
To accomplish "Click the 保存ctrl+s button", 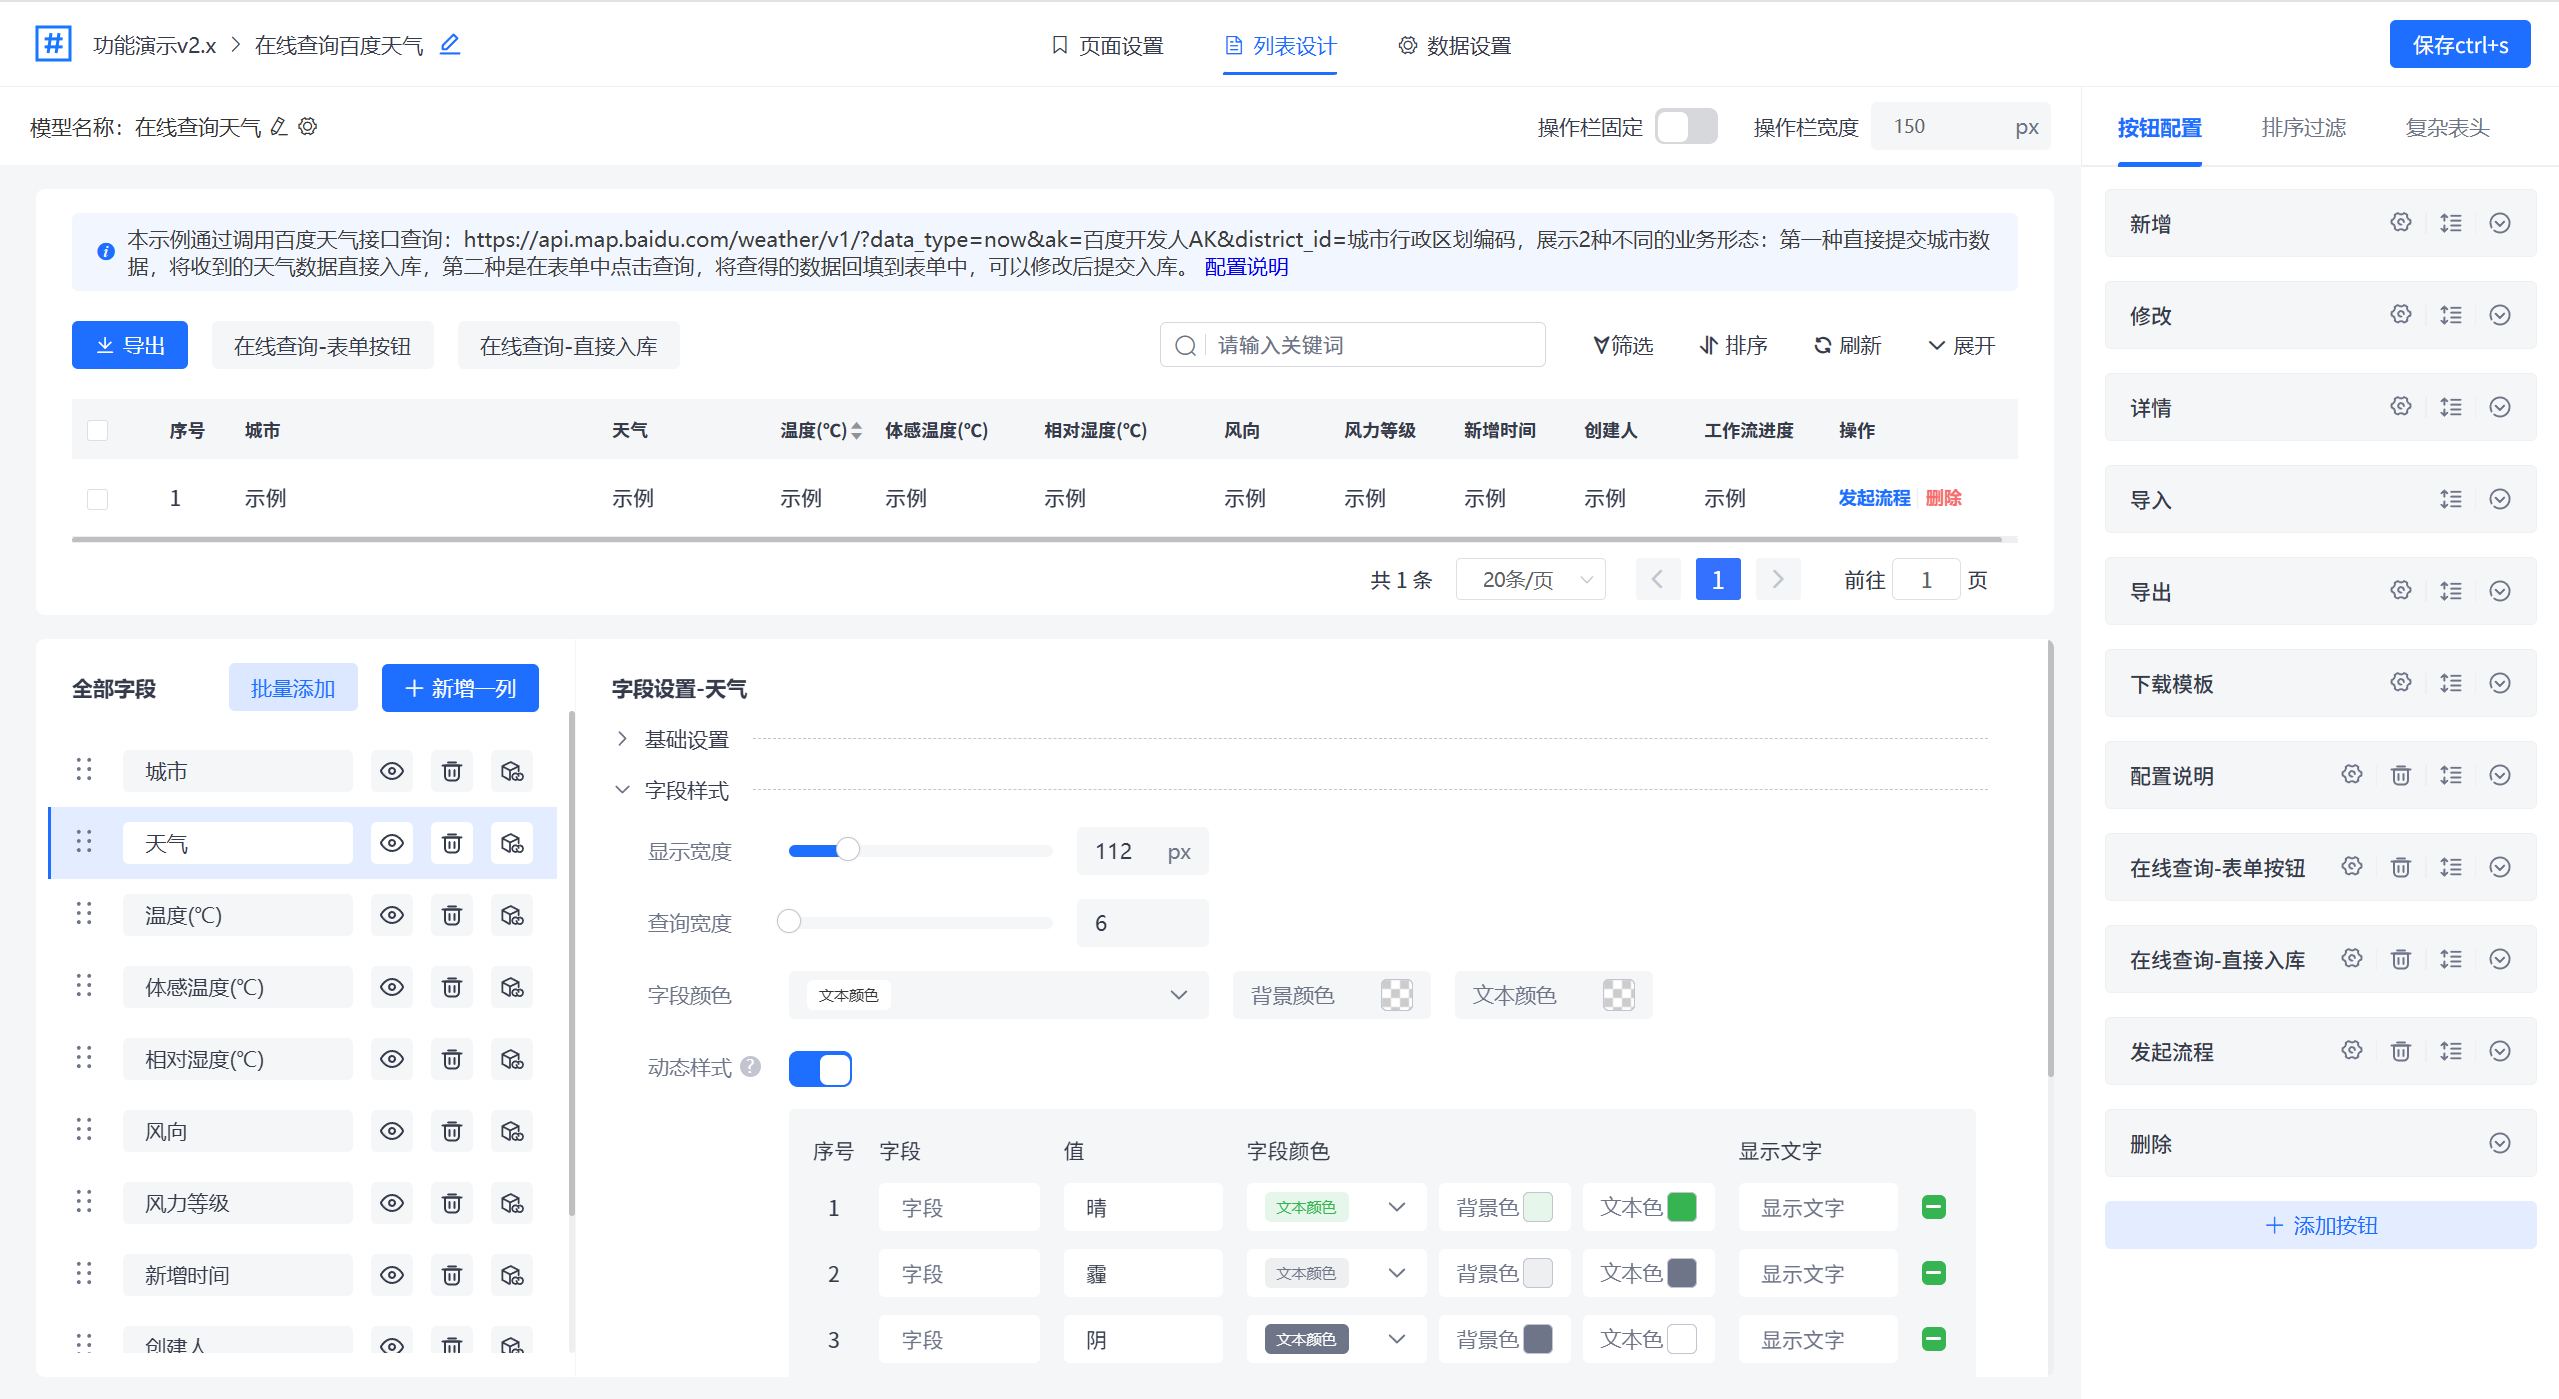I will [2459, 44].
